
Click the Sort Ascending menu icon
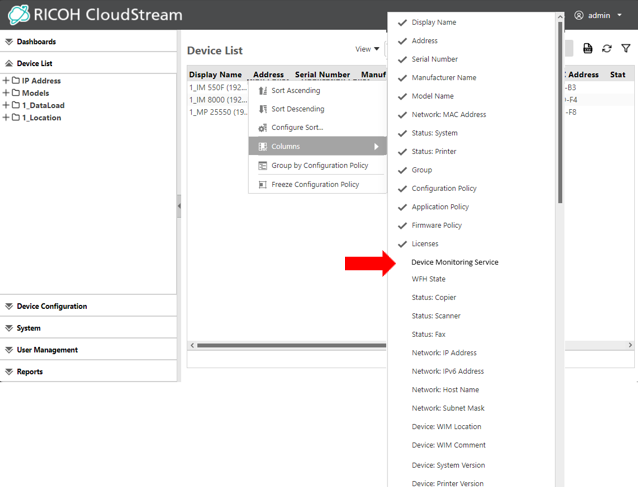pos(263,91)
